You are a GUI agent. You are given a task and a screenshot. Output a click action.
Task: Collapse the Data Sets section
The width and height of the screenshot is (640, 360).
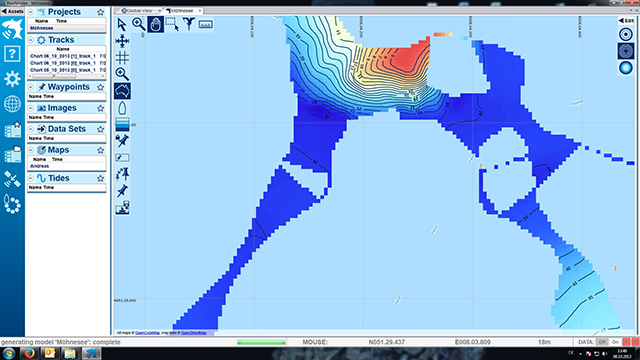[x=31, y=129]
